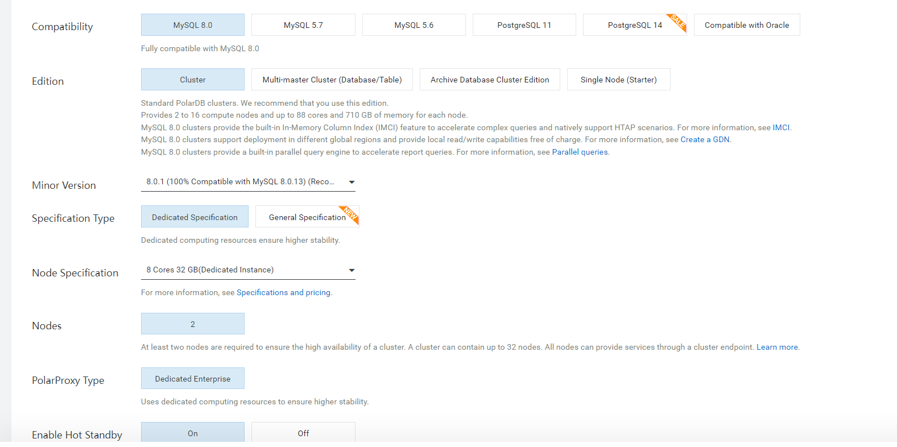897x447 pixels.
Task: Open the Create a GDN link
Action: click(705, 140)
